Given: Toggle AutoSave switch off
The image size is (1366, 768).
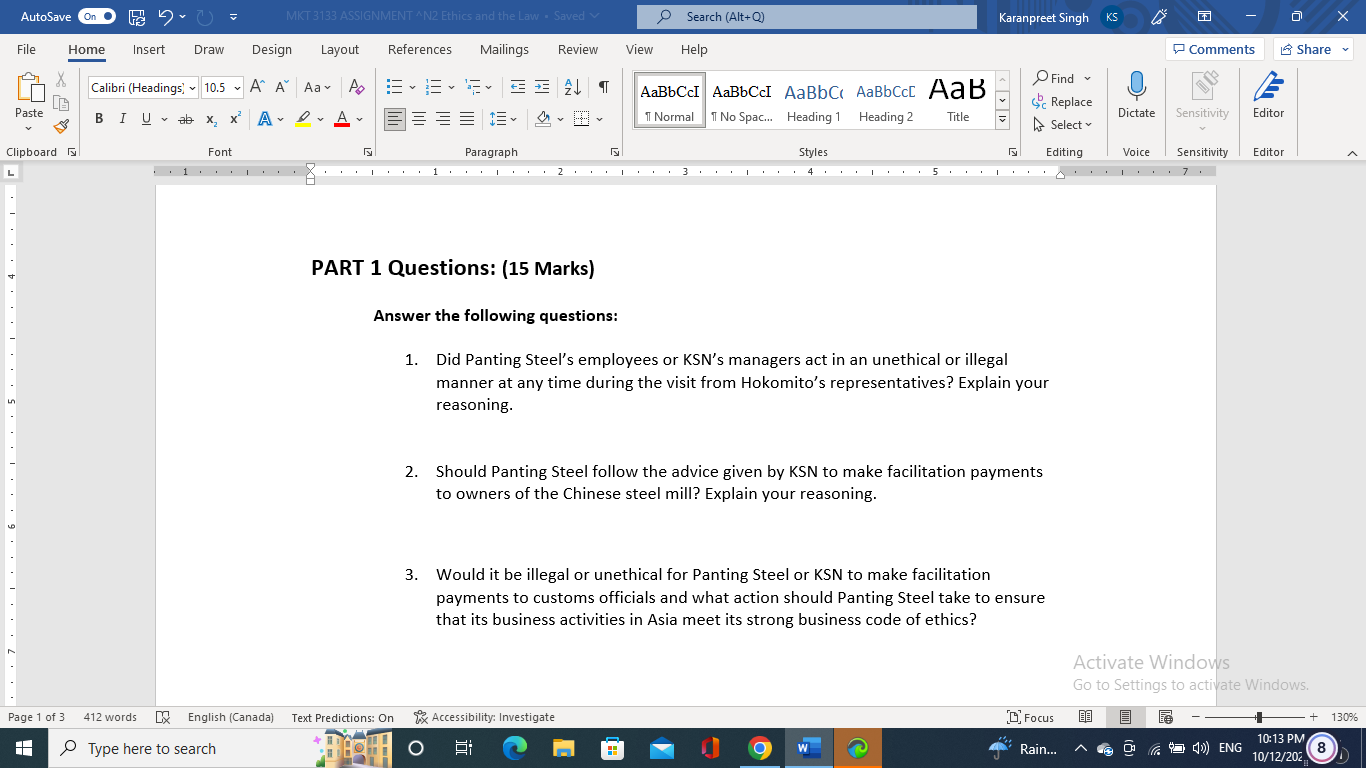Looking at the screenshot, I should tap(97, 17).
